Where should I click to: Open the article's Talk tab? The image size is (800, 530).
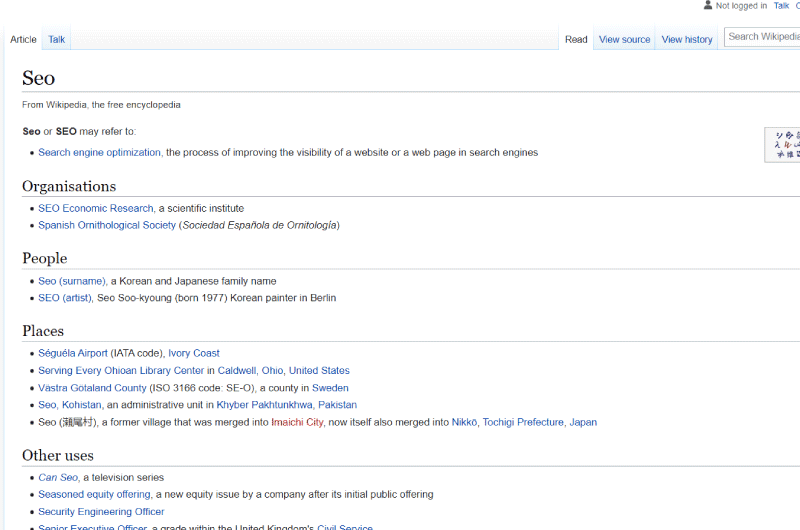pos(57,39)
